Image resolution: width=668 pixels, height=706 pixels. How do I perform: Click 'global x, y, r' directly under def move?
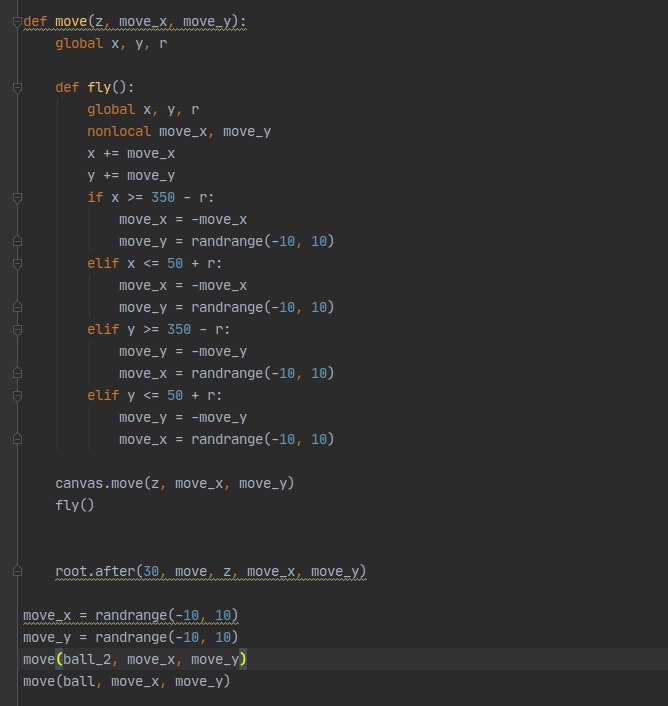coord(111,44)
